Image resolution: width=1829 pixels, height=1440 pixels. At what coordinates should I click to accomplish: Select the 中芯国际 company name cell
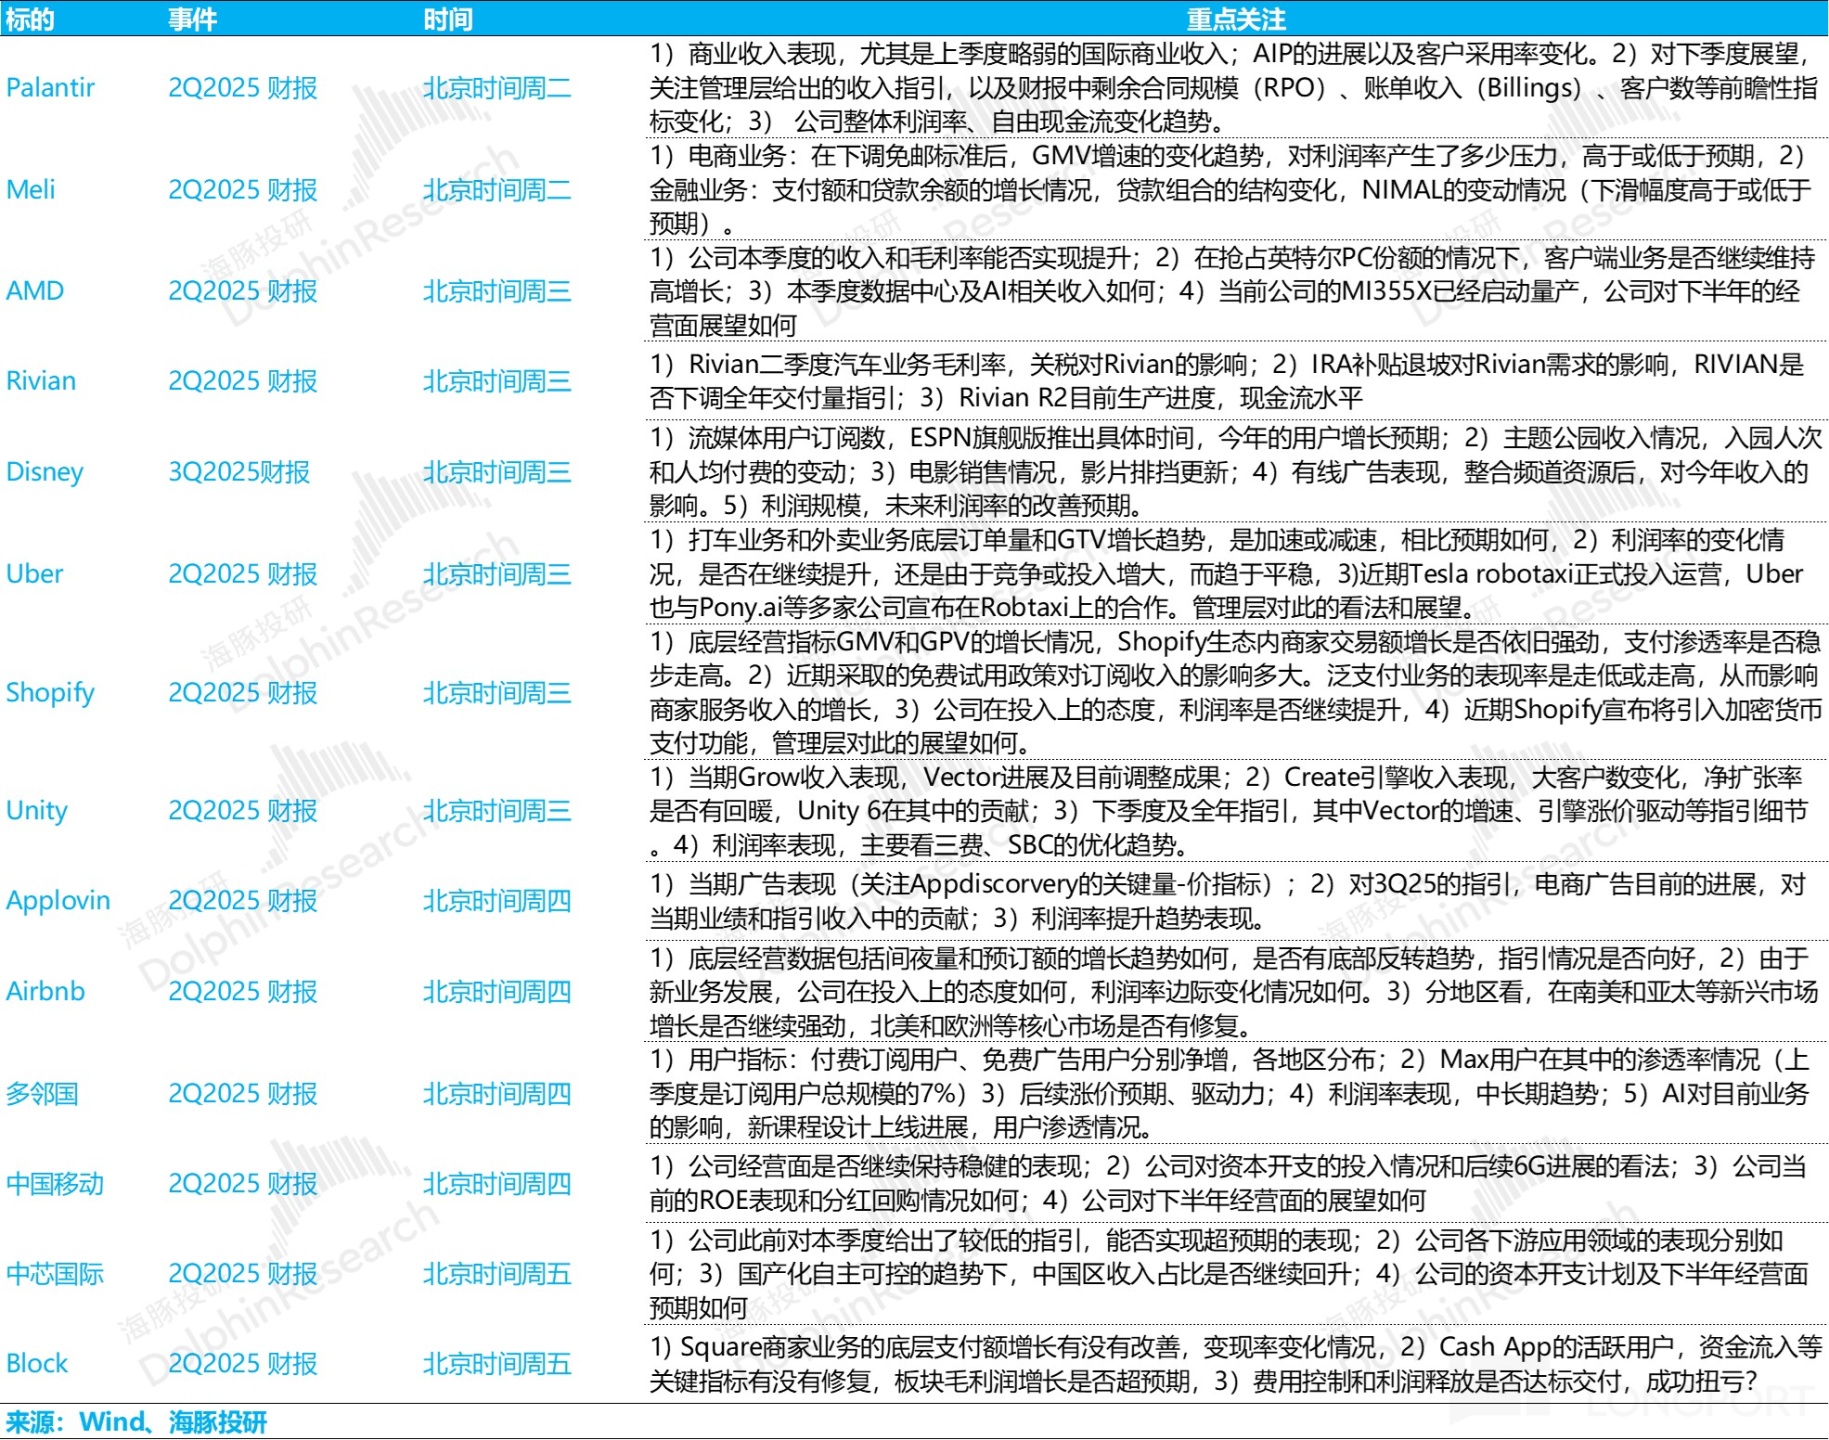(55, 1274)
